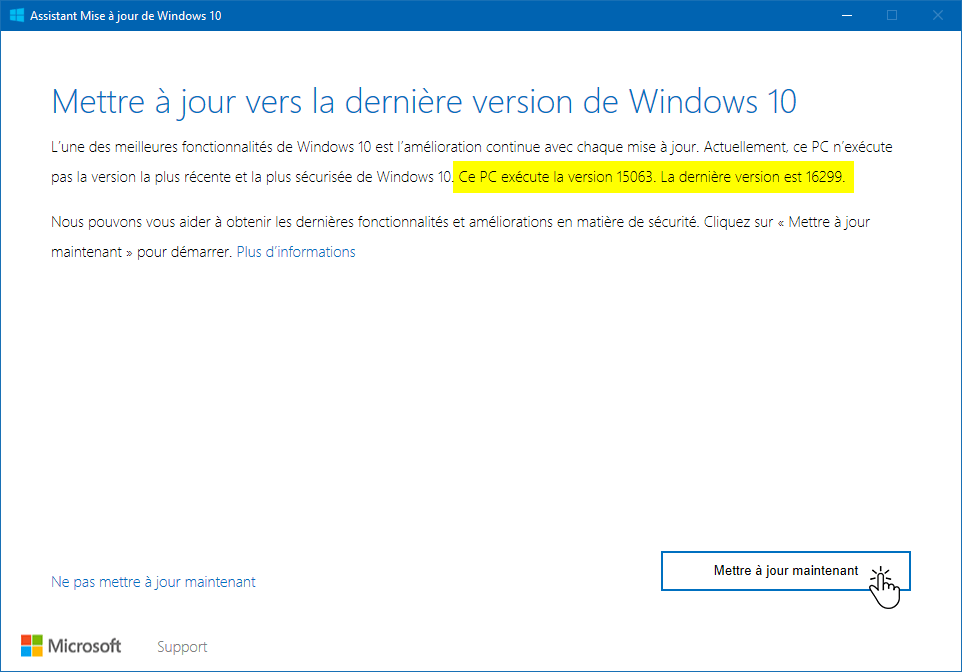Start update with "Mettre à jour maintenant"
The width and height of the screenshot is (962, 672).
pyautogui.click(x=785, y=571)
